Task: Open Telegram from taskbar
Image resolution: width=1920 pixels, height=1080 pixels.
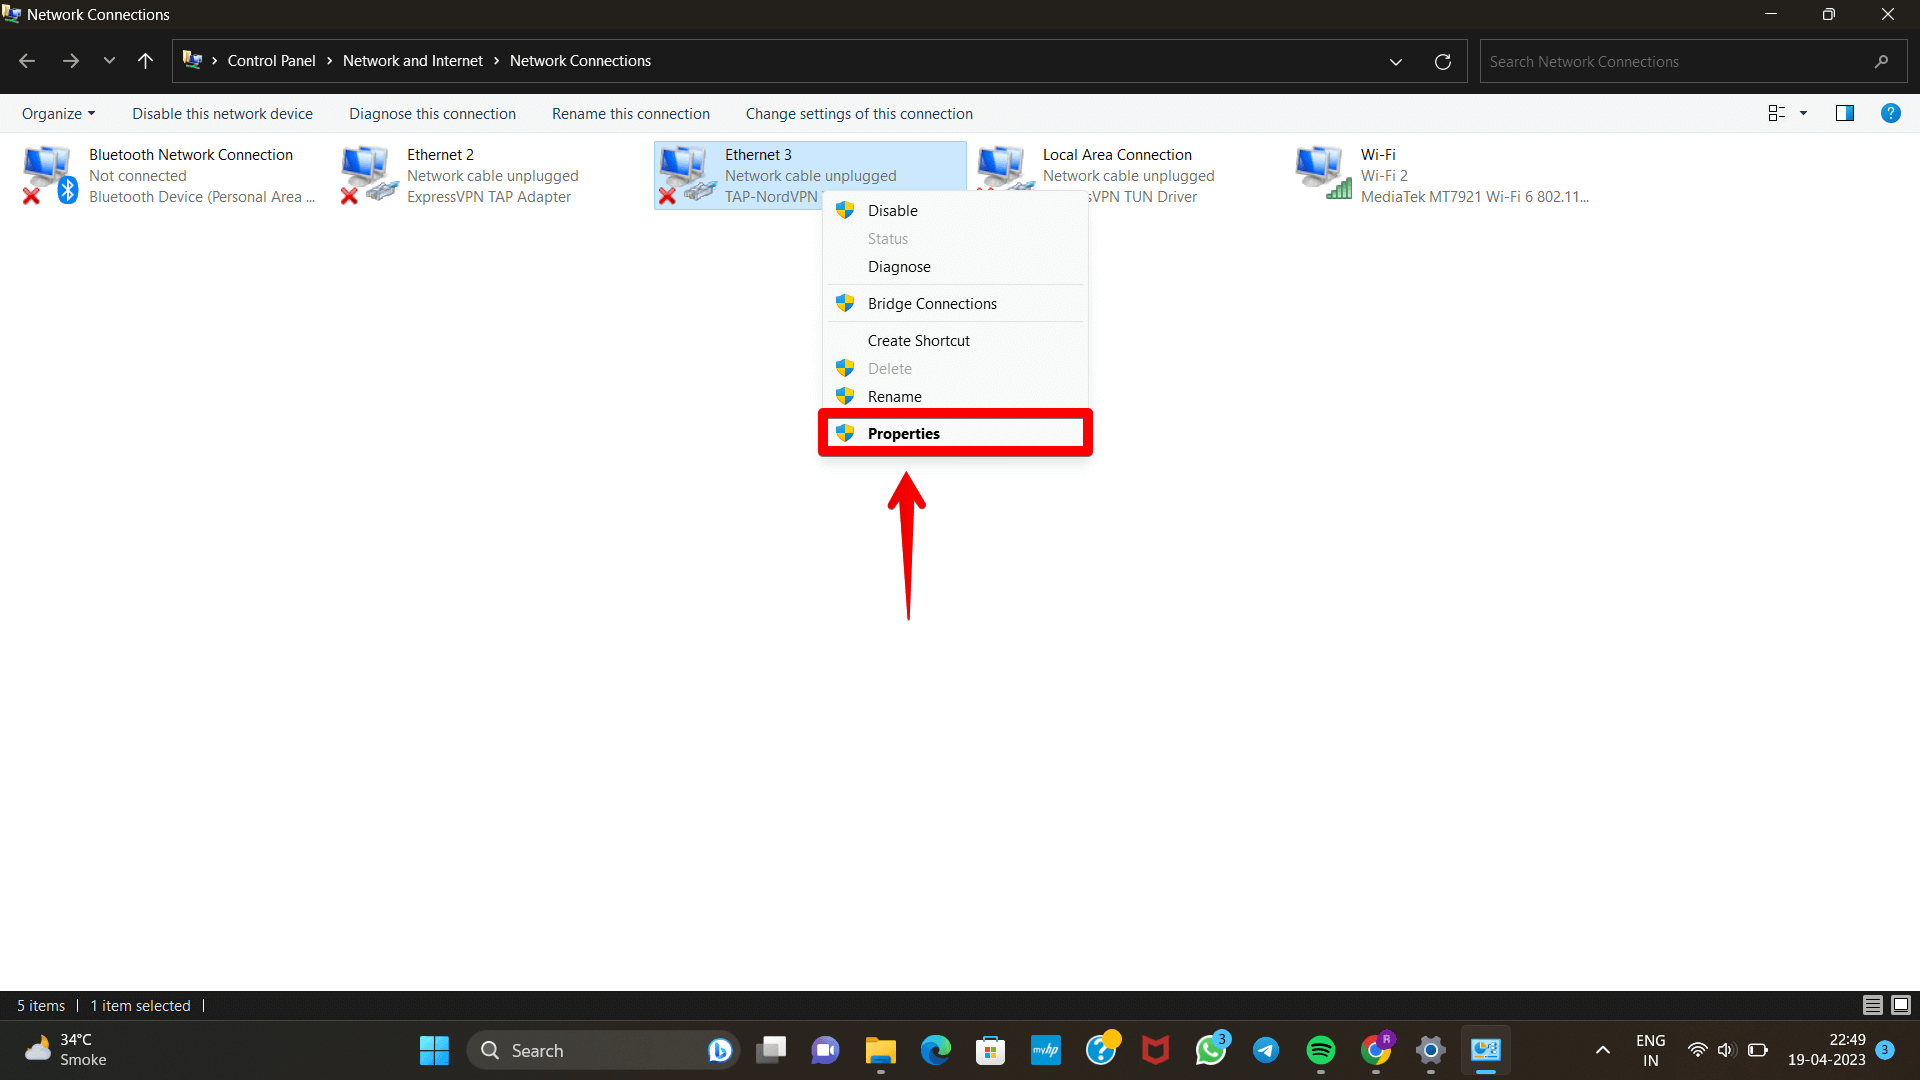Action: click(1265, 1050)
